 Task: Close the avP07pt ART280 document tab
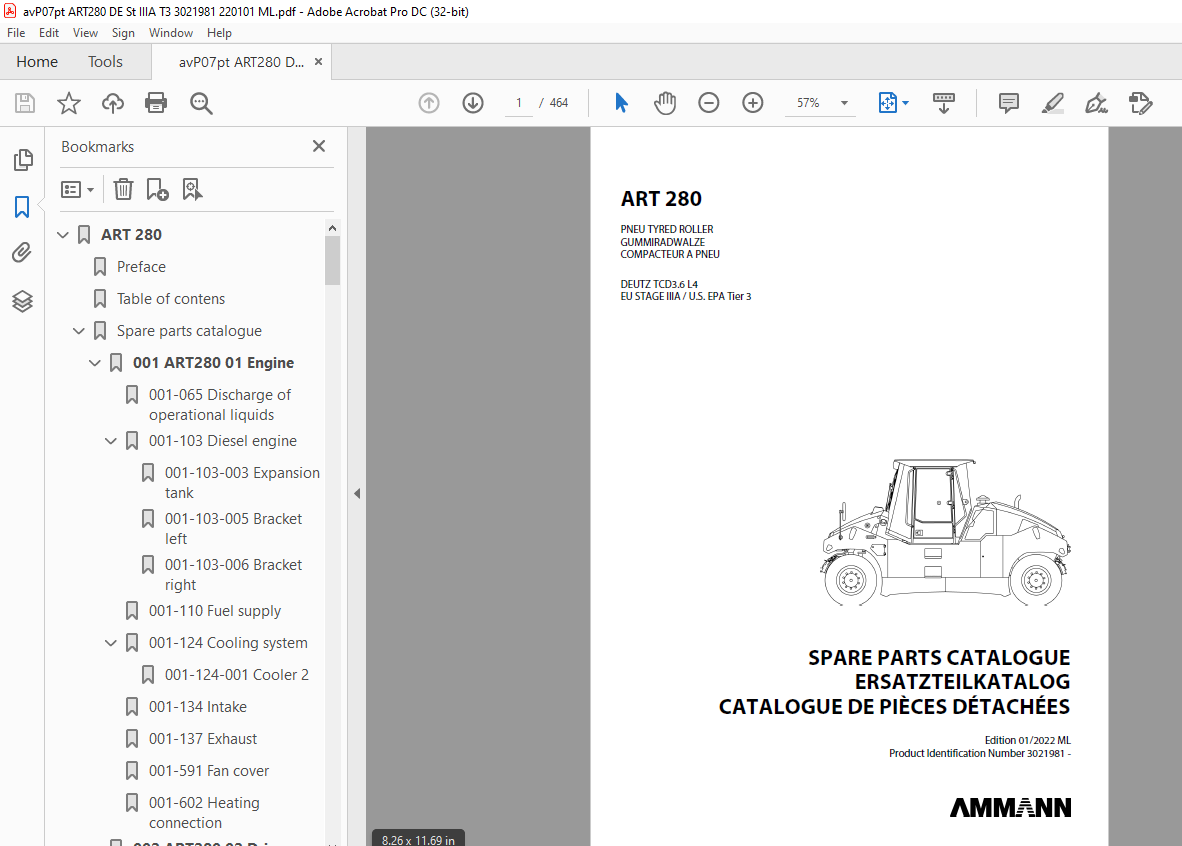(318, 62)
